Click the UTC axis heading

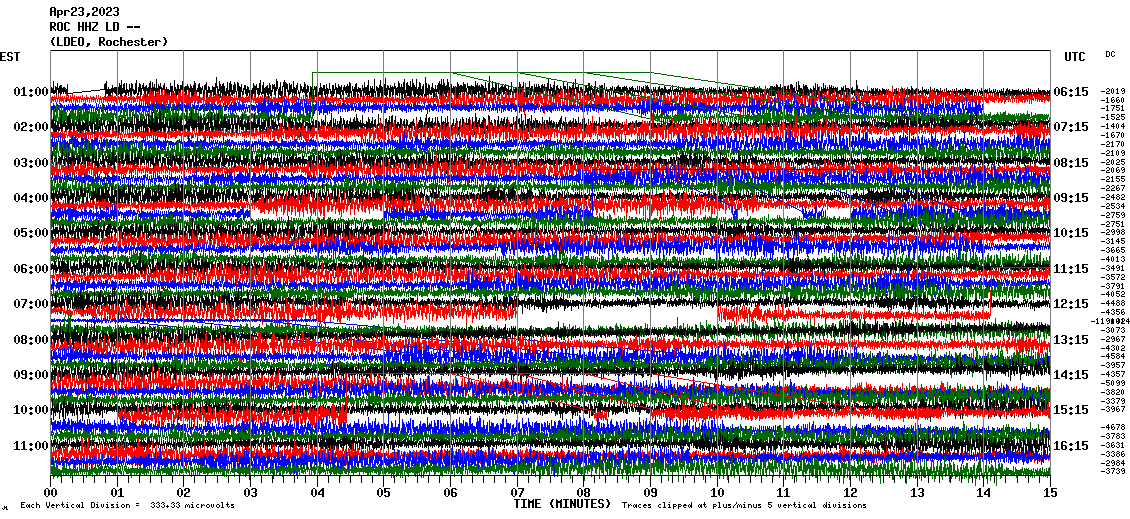pyautogui.click(x=1075, y=57)
